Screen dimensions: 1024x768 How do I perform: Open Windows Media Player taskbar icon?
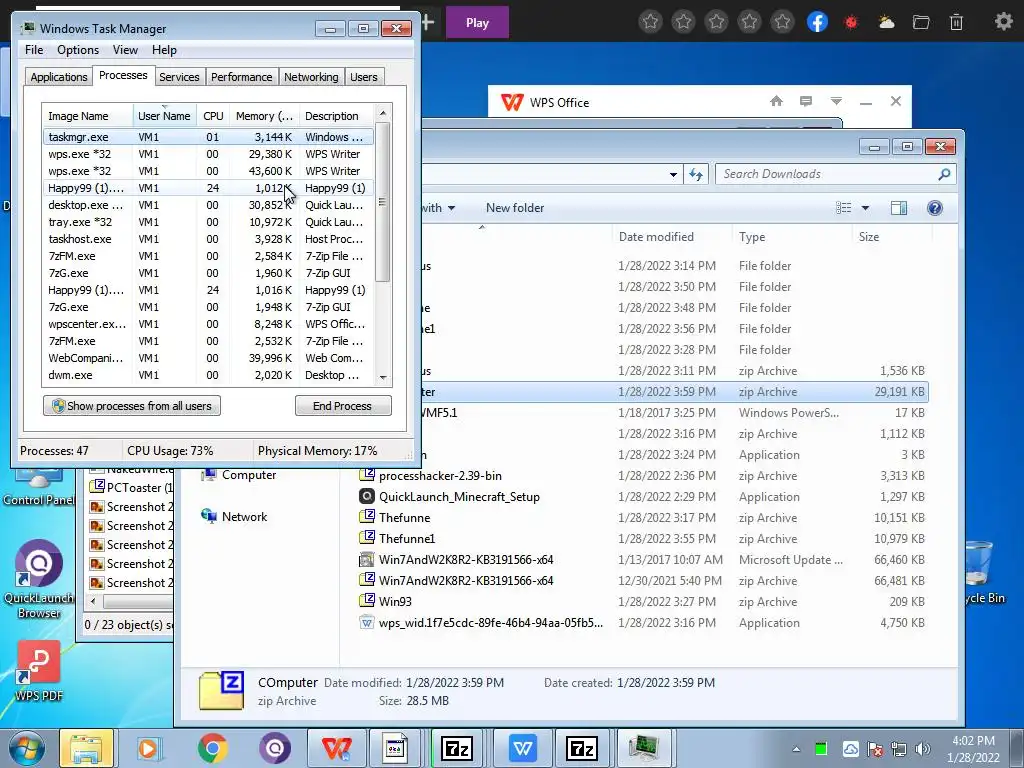click(x=149, y=748)
